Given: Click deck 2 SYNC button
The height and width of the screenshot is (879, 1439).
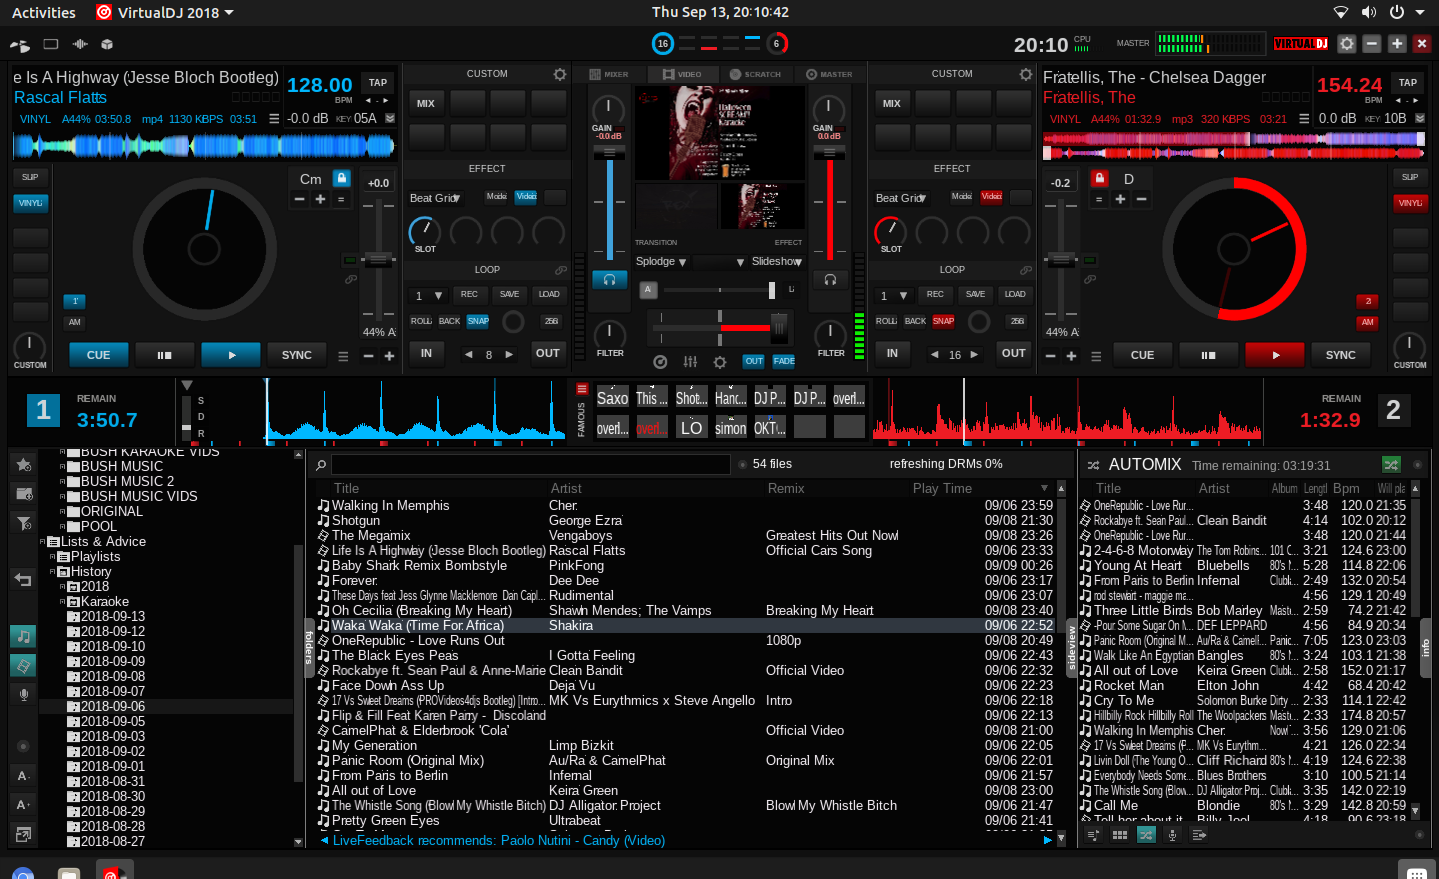Looking at the screenshot, I should coord(1341,355).
